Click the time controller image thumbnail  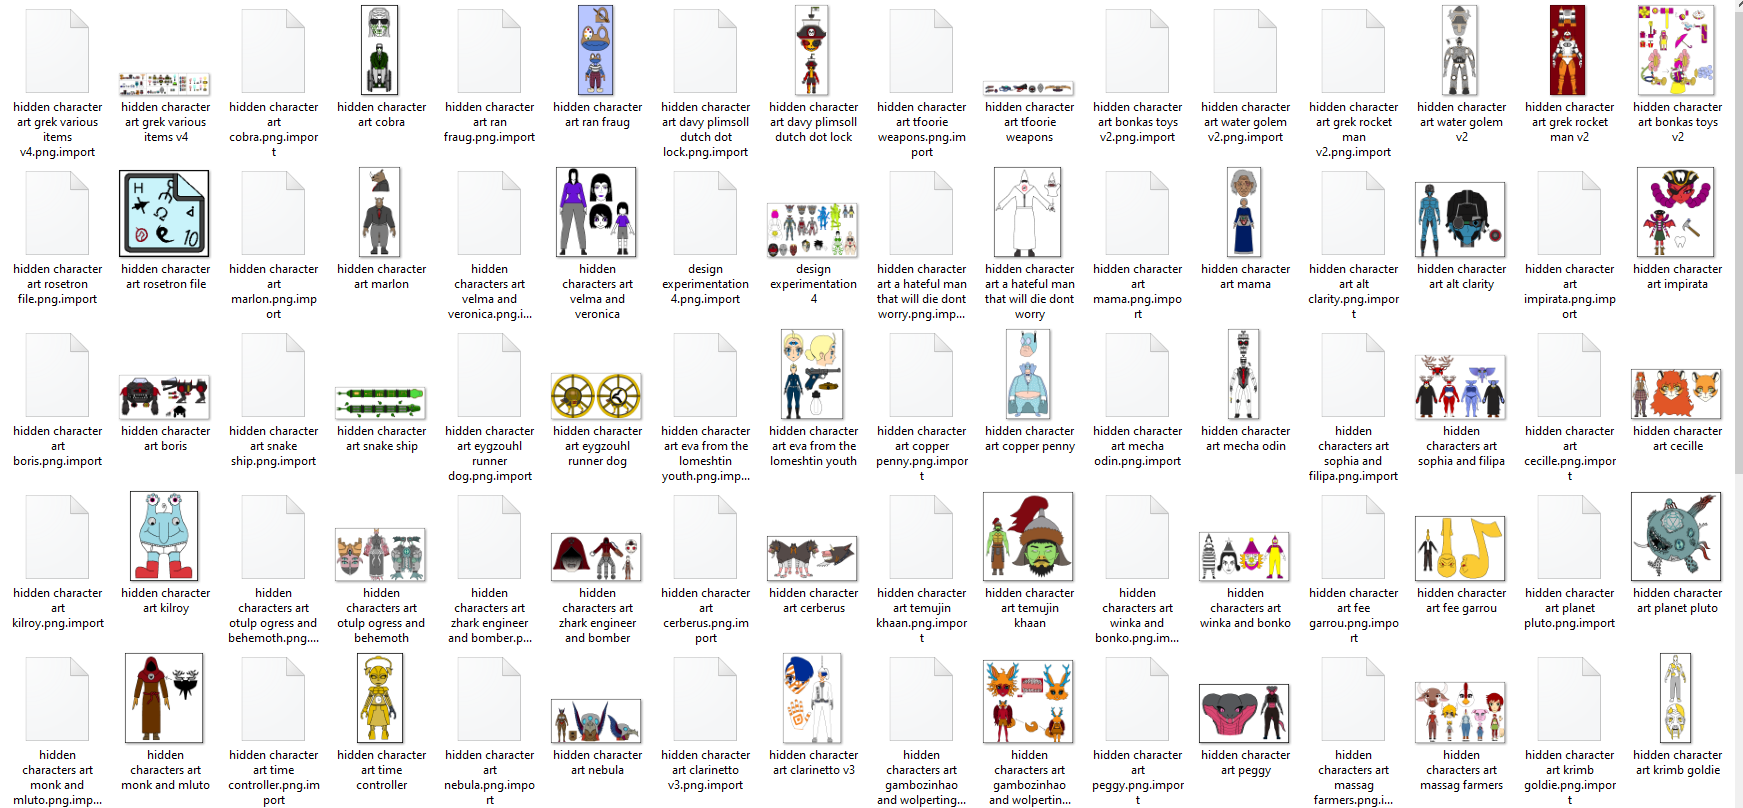coord(380,698)
